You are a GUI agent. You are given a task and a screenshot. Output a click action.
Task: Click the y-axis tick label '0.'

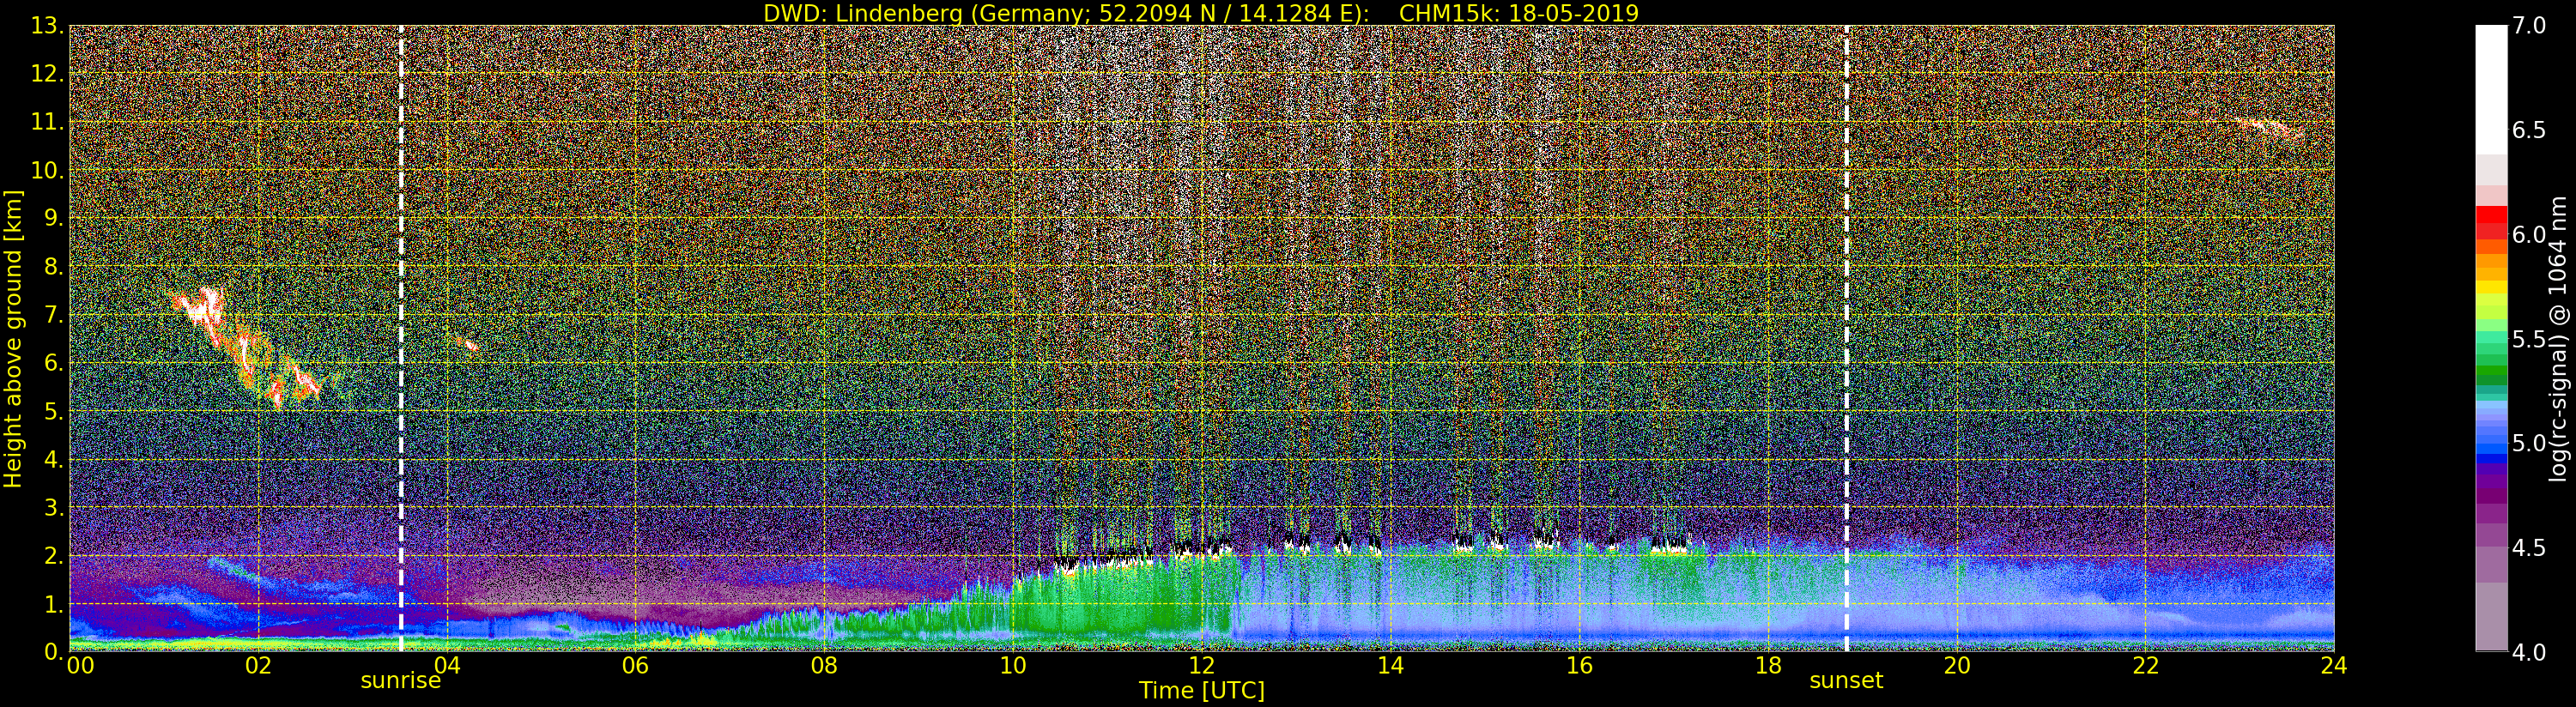pos(54,651)
